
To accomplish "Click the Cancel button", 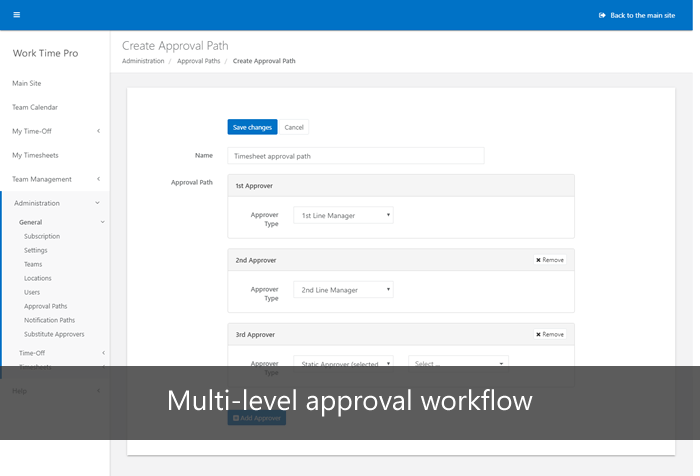I will pos(294,127).
